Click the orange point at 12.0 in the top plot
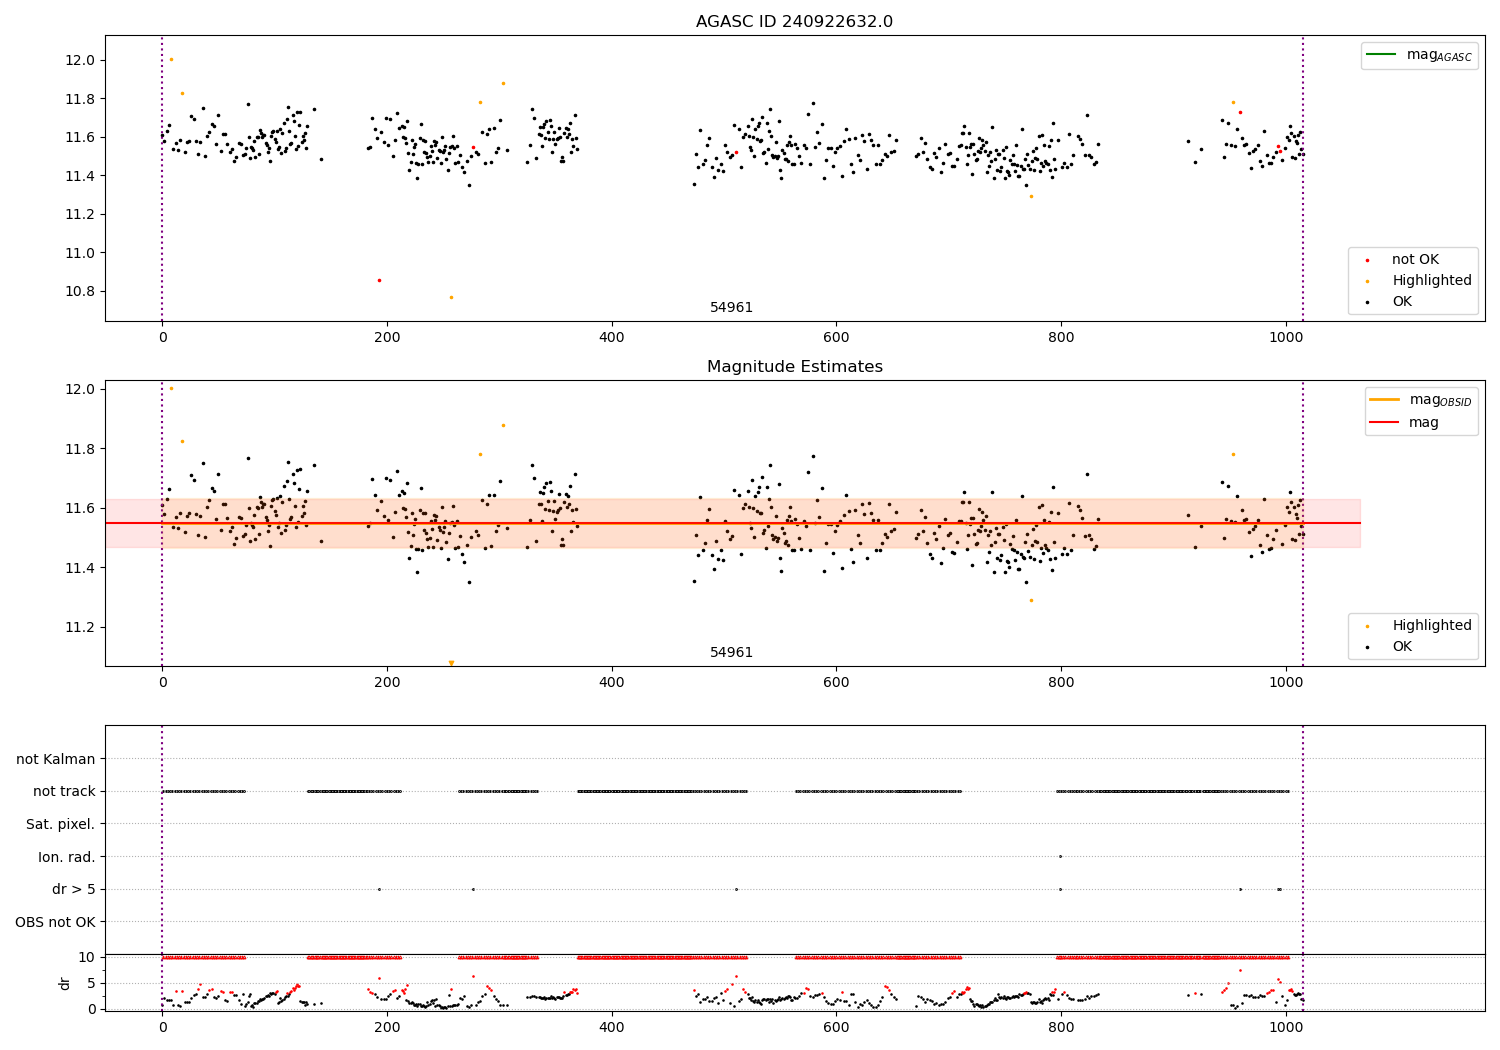The image size is (1500, 1050). pyautogui.click(x=171, y=59)
